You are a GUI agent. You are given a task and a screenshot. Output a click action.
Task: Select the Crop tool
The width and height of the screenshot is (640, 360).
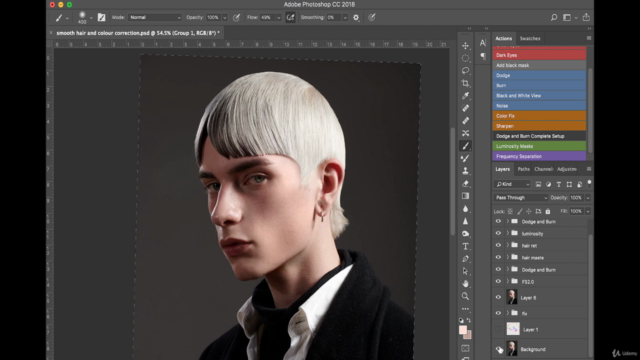point(465,83)
